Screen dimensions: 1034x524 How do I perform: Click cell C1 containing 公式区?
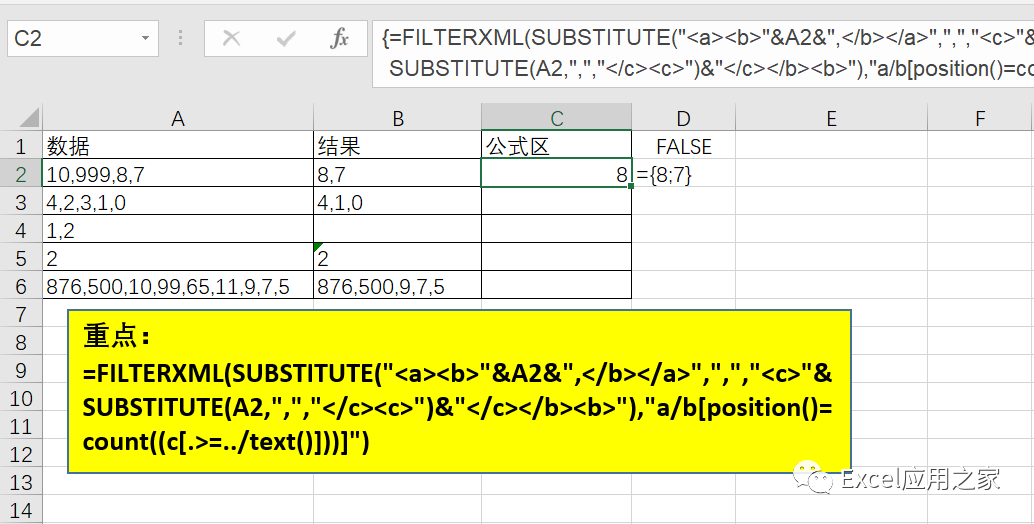pyautogui.click(x=557, y=146)
